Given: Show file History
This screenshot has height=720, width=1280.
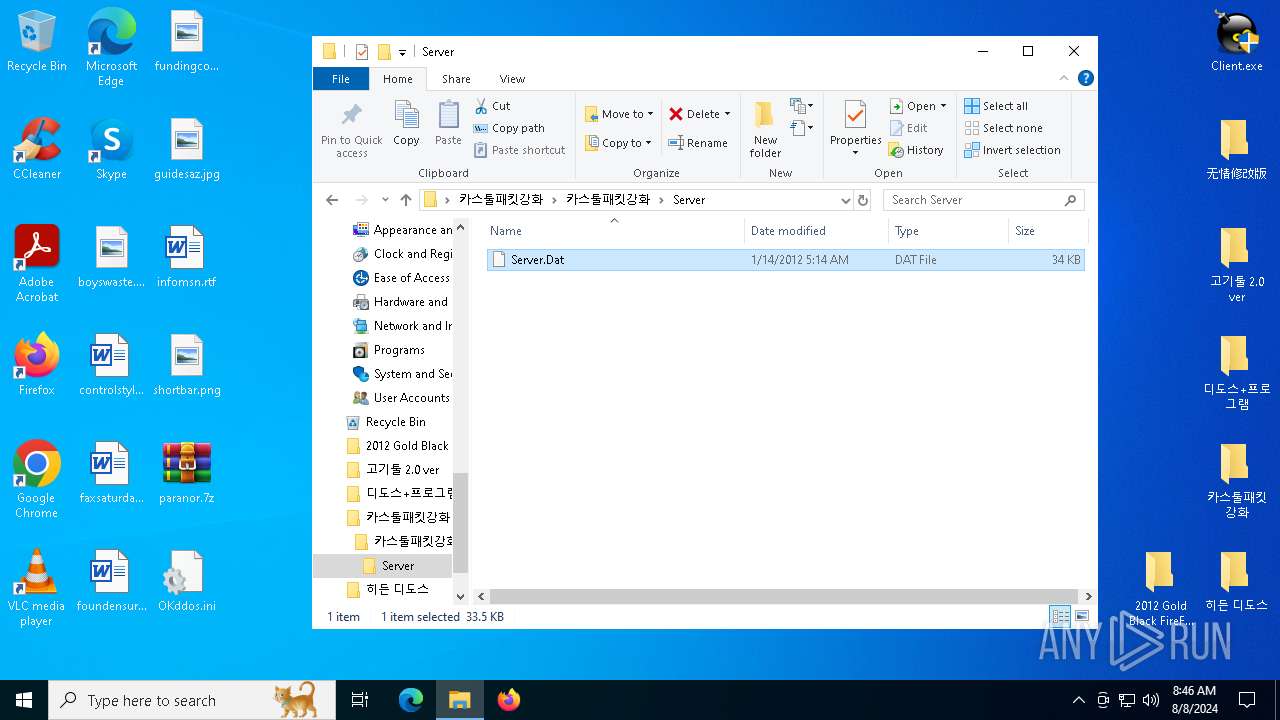Looking at the screenshot, I should 916,150.
